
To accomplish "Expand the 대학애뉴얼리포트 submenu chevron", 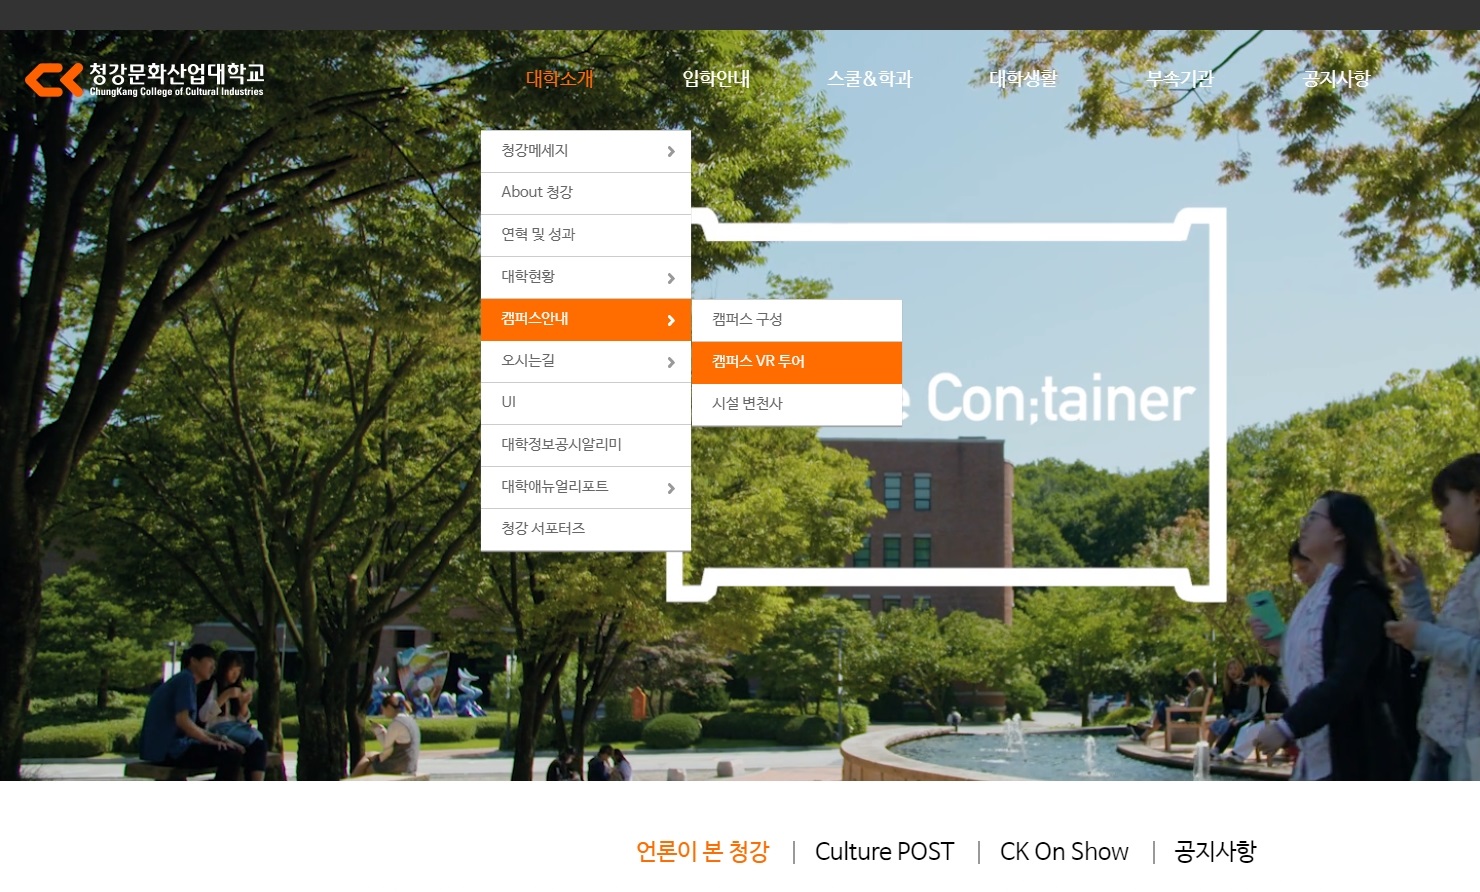I will pyautogui.click(x=671, y=488).
